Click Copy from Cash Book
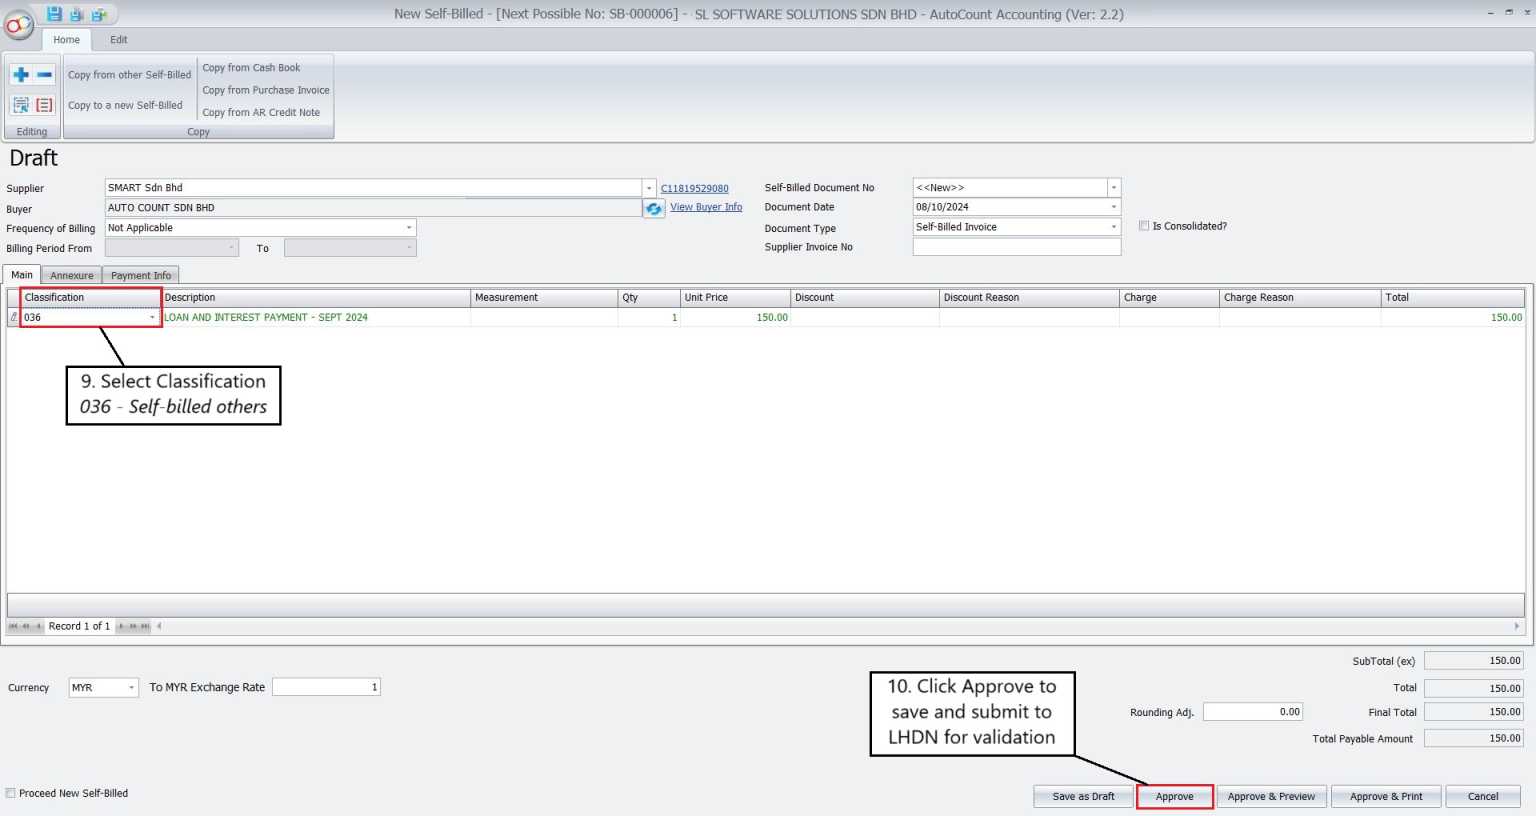This screenshot has height=816, width=1536. pyautogui.click(x=251, y=68)
